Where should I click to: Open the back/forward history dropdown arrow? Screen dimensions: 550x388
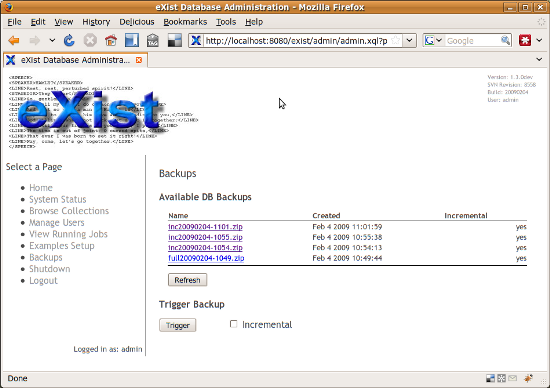click(52, 41)
